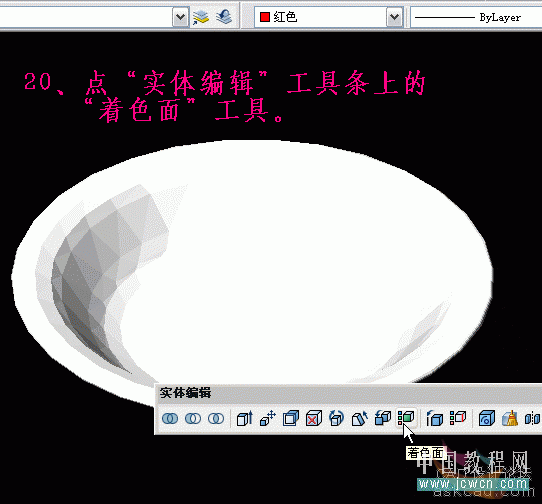Choose the Copy Edges tool
The width and height of the screenshot is (542, 504).
click(435, 419)
